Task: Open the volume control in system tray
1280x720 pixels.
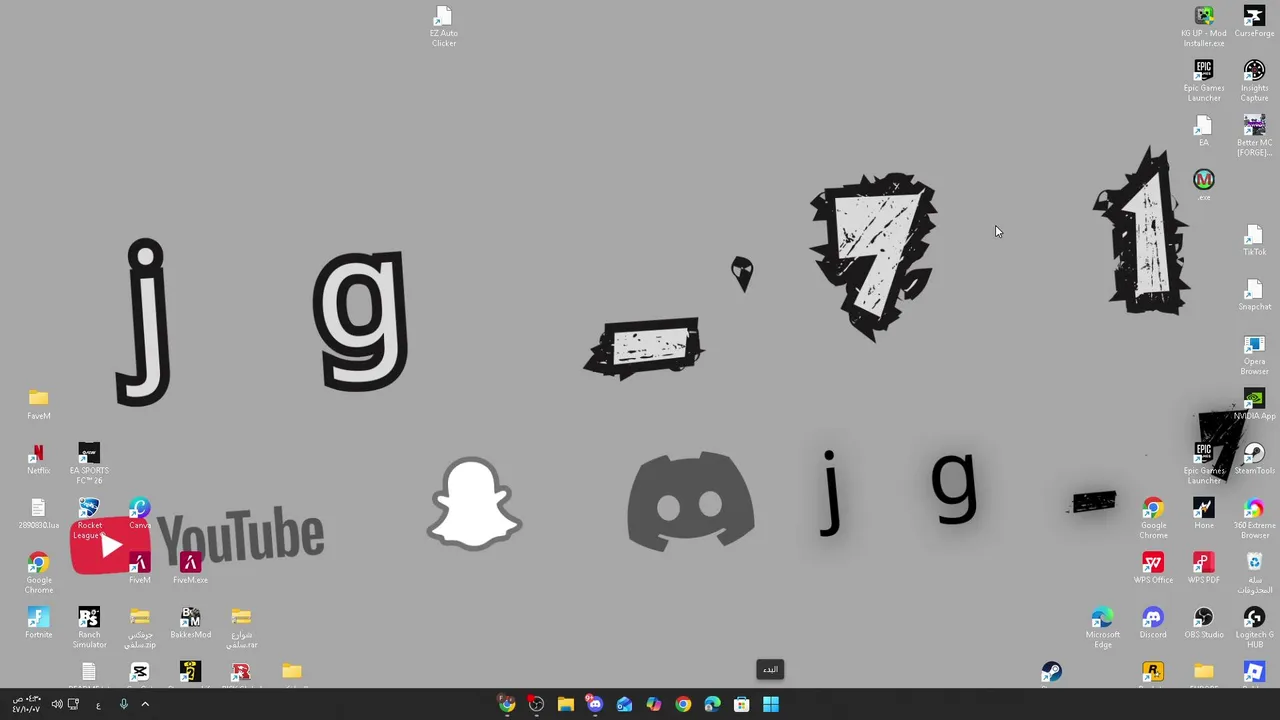Action: 57,705
